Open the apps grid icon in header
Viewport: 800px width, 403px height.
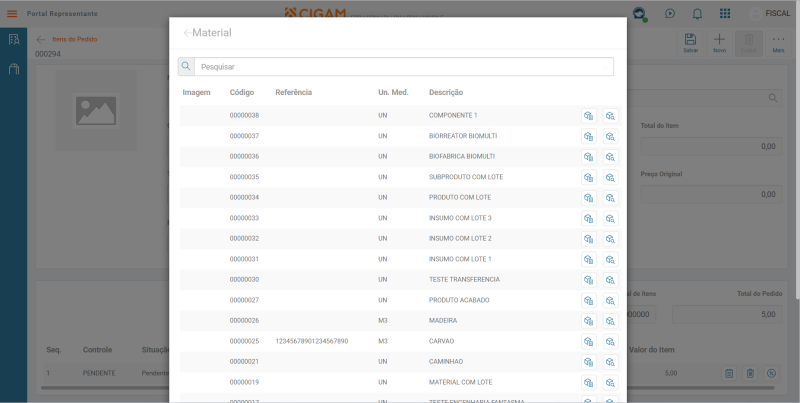point(724,13)
